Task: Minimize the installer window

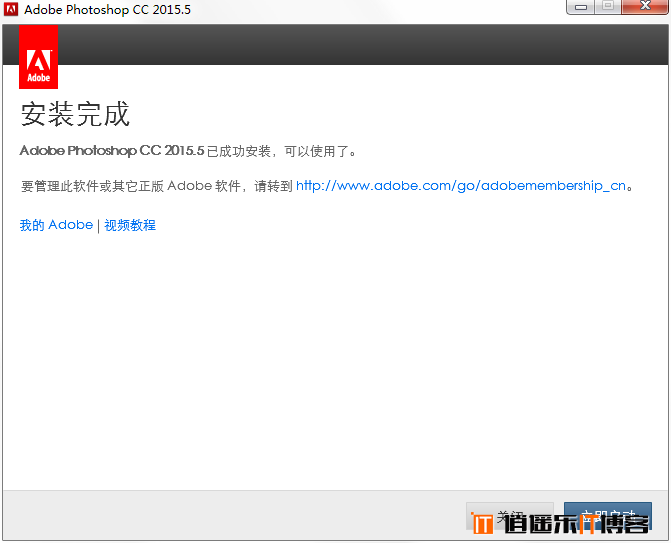Action: [580, 7]
